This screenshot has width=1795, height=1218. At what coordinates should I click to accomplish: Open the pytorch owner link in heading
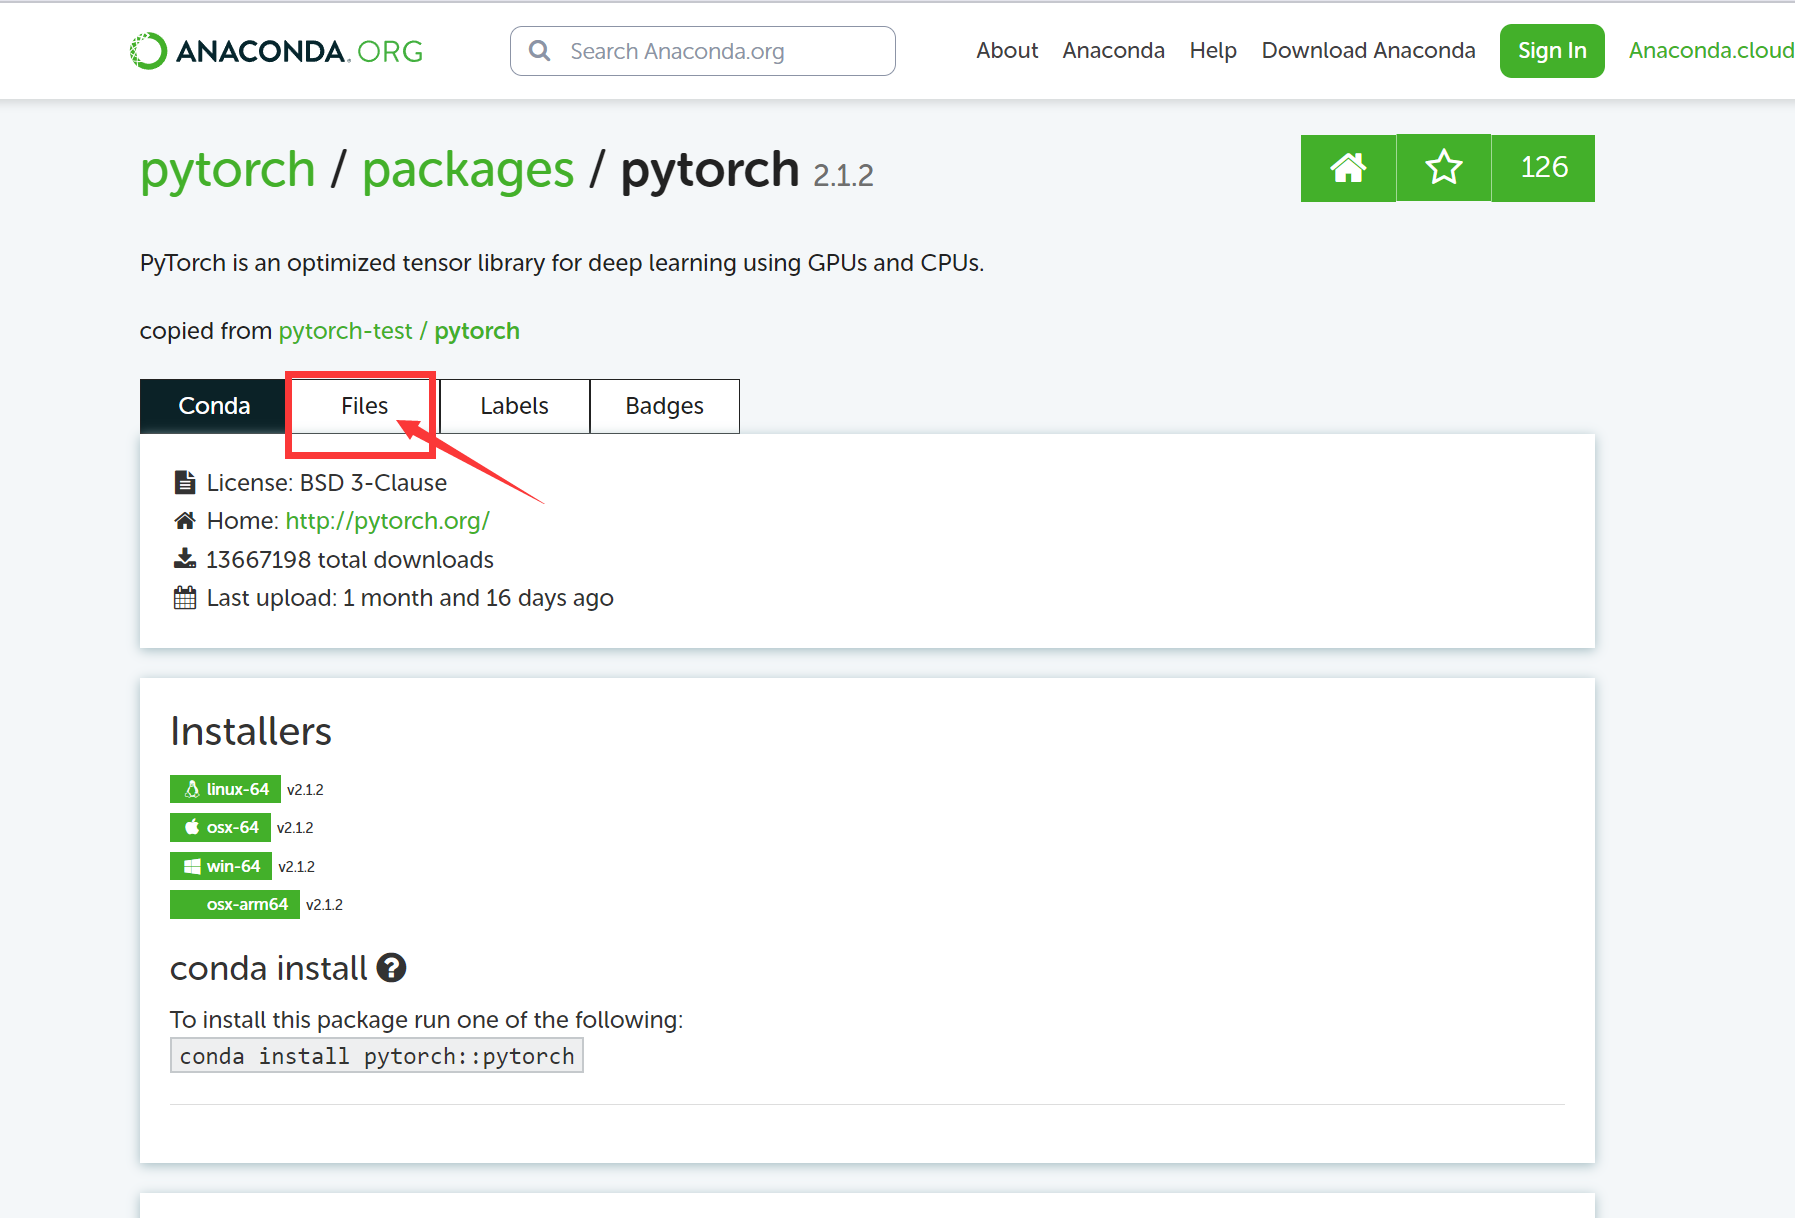tap(228, 170)
